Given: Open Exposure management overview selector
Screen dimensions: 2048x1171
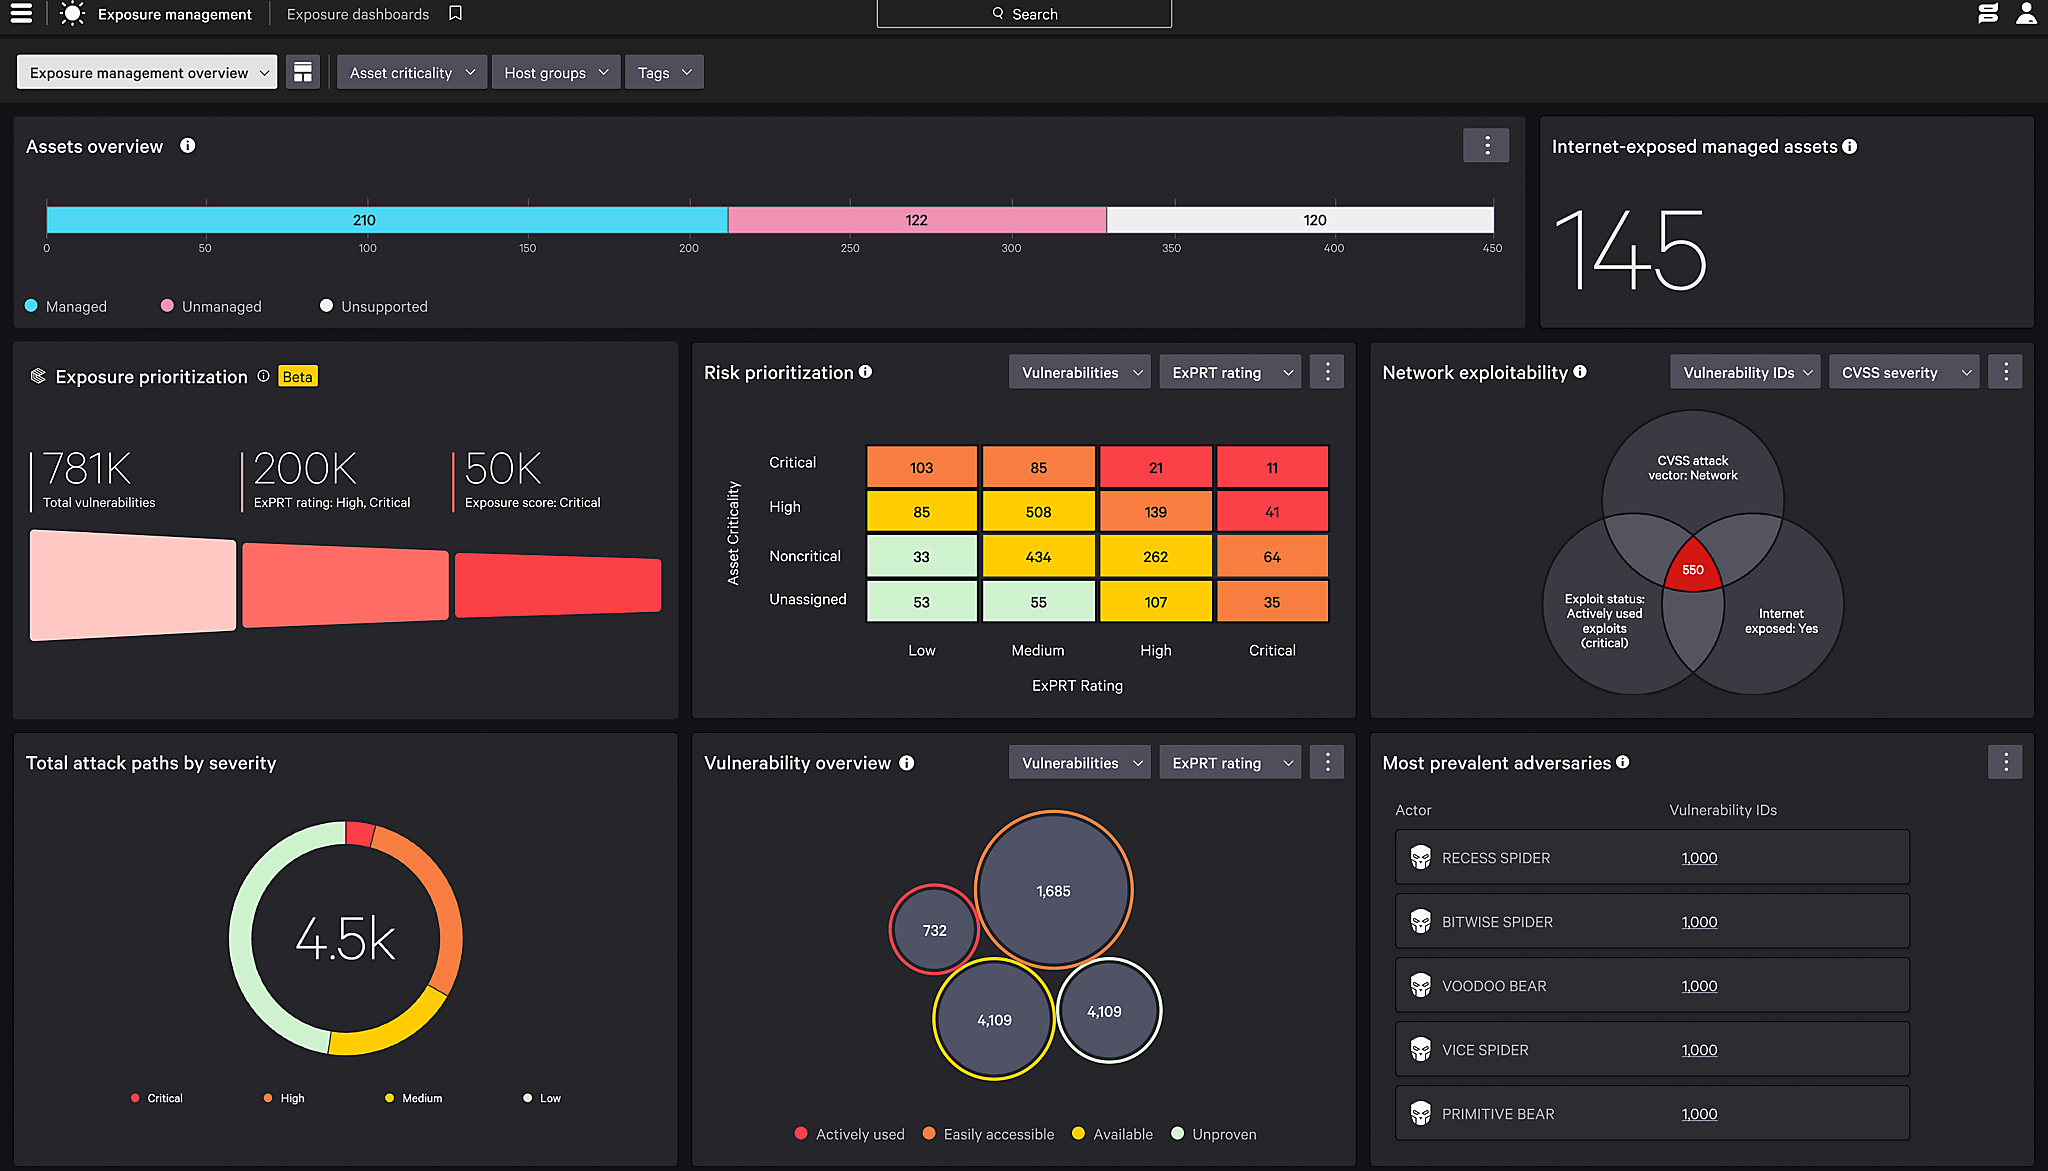Looking at the screenshot, I should [147, 72].
